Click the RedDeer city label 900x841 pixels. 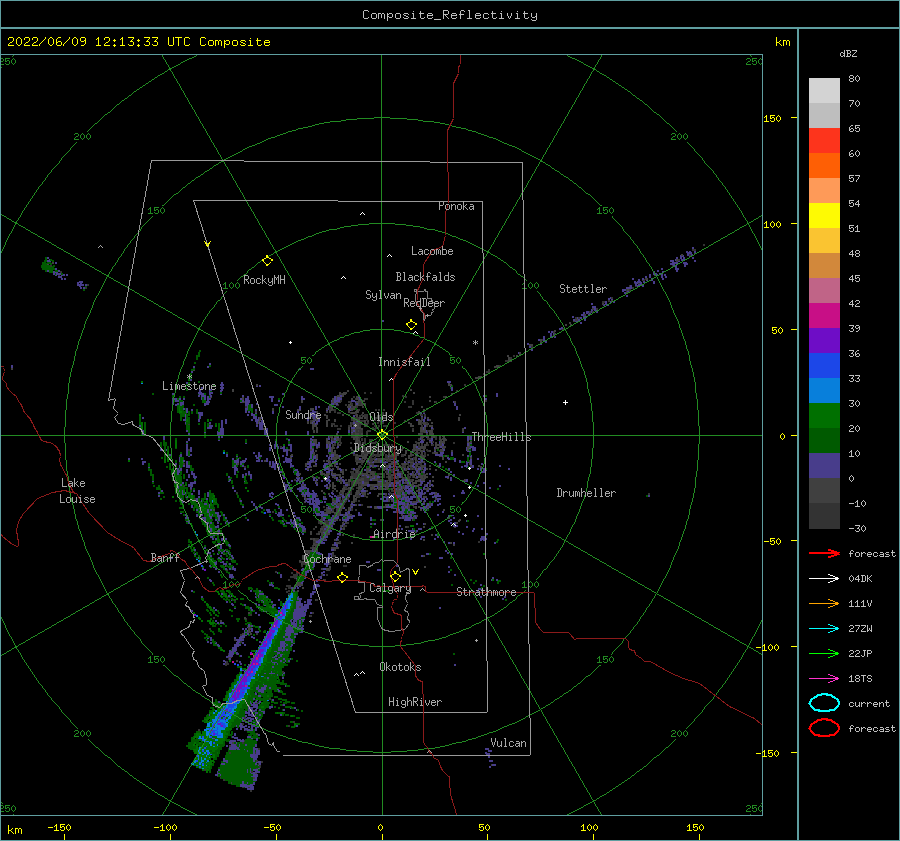tap(424, 303)
